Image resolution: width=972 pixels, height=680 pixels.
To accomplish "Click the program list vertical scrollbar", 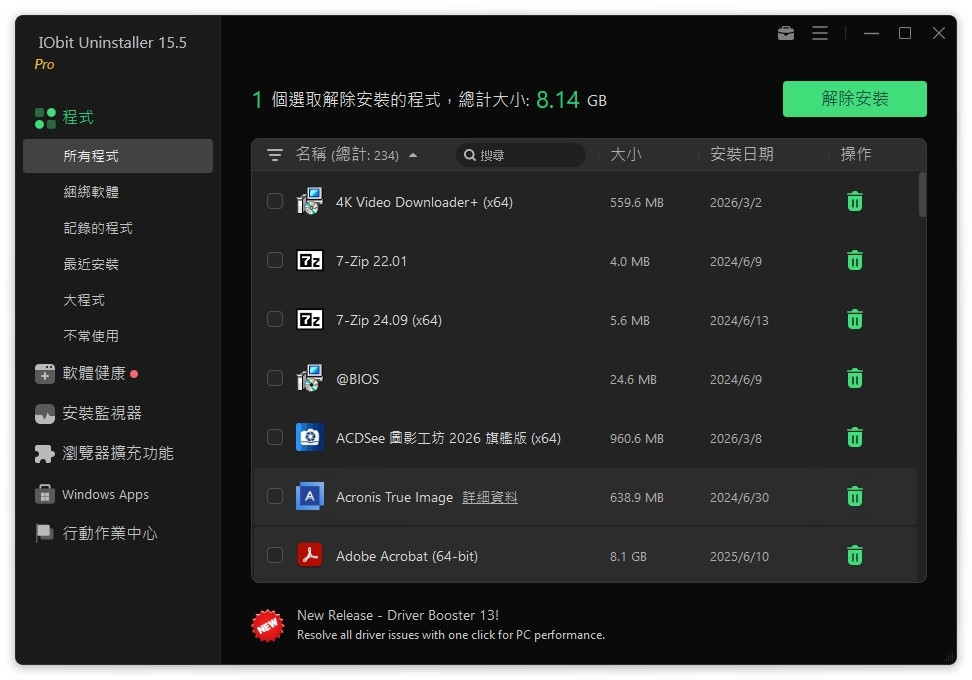I will click(922, 195).
